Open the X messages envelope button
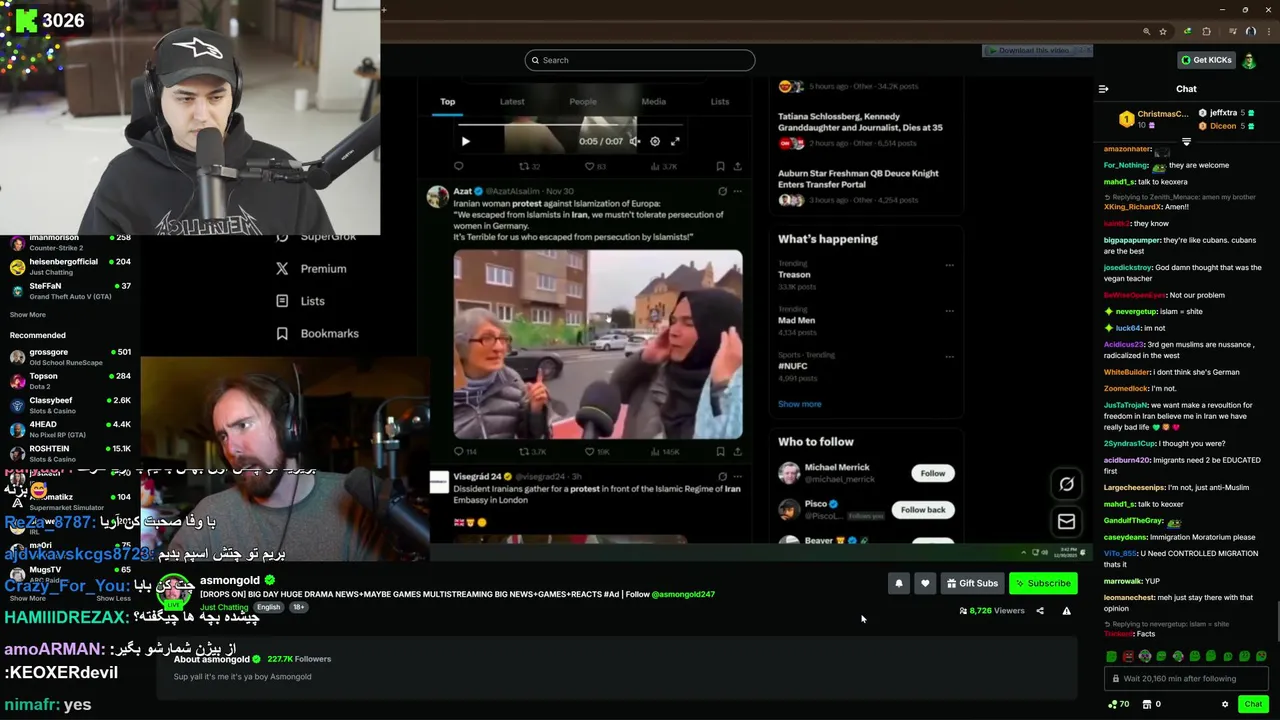The width and height of the screenshot is (1280, 720). pyautogui.click(x=1067, y=521)
